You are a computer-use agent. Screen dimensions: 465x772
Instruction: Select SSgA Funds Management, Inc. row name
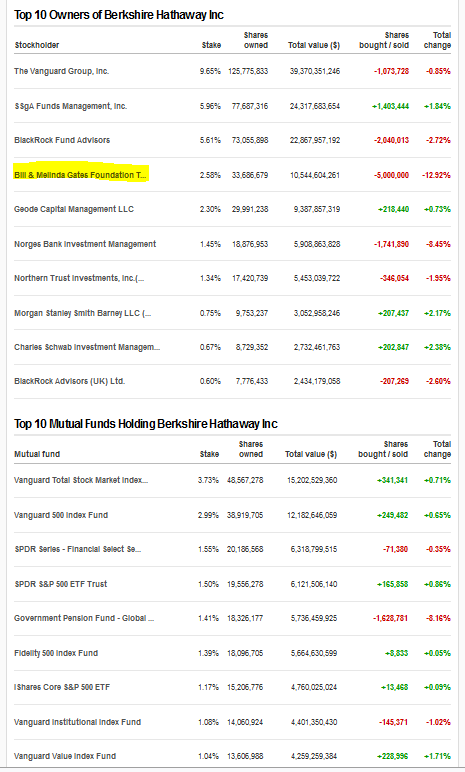pyautogui.click(x=70, y=106)
